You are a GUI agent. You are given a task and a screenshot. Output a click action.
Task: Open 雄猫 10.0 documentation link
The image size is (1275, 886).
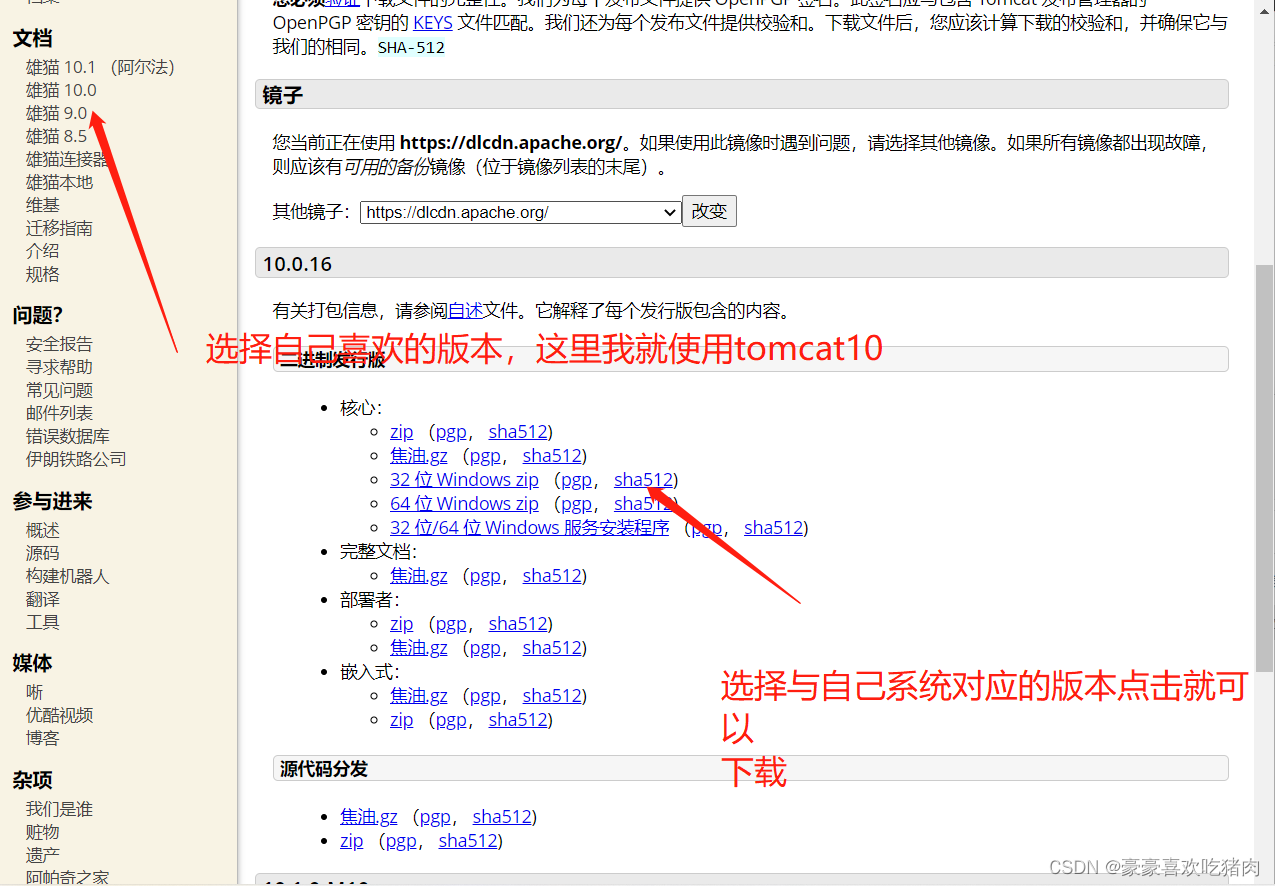coord(61,90)
